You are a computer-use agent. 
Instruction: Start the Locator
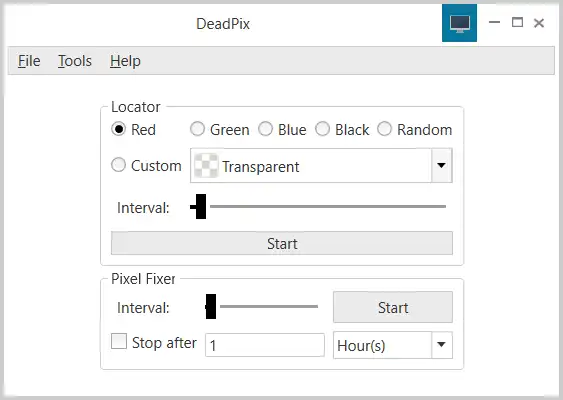click(x=282, y=243)
